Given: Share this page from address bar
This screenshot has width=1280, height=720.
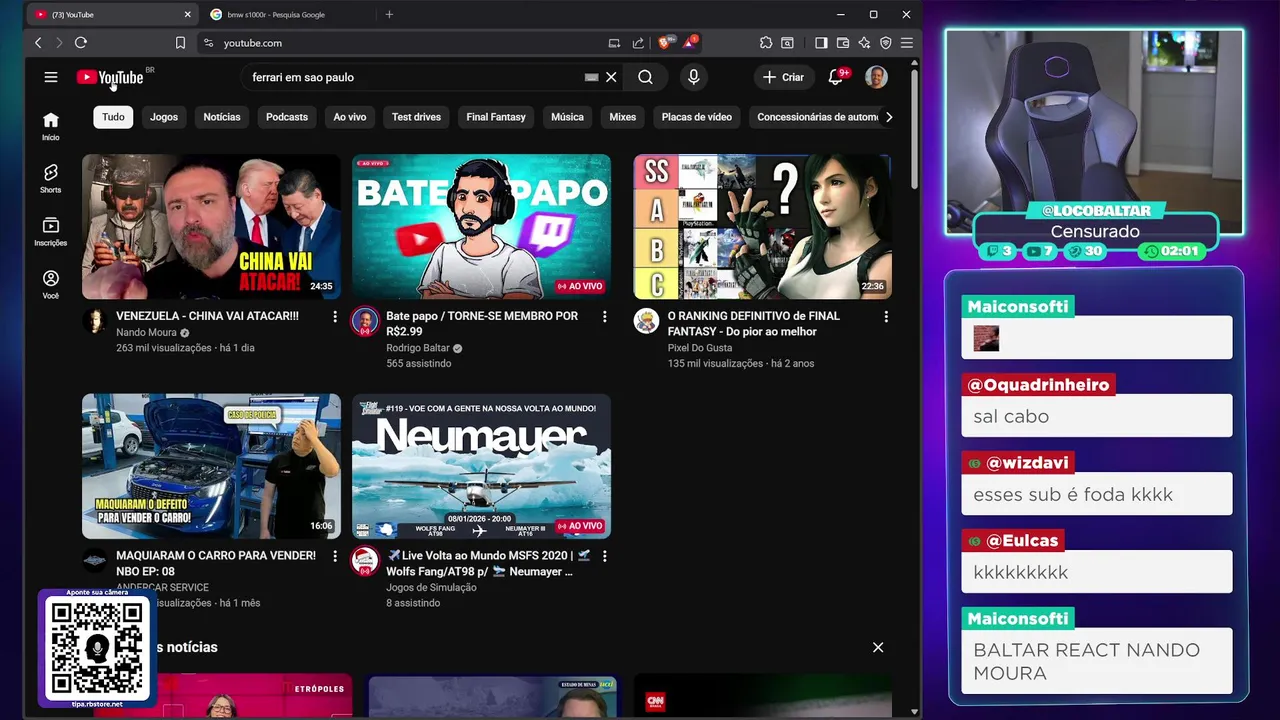Looking at the screenshot, I should (638, 43).
